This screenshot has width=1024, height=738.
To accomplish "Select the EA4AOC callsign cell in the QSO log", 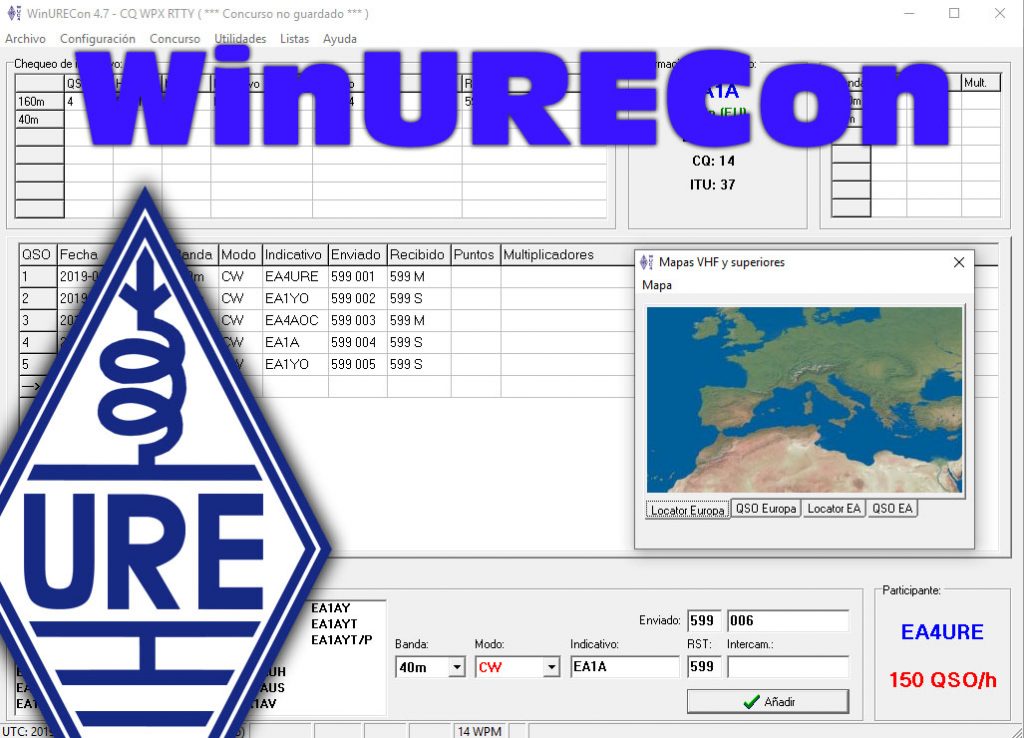I will (x=295, y=321).
